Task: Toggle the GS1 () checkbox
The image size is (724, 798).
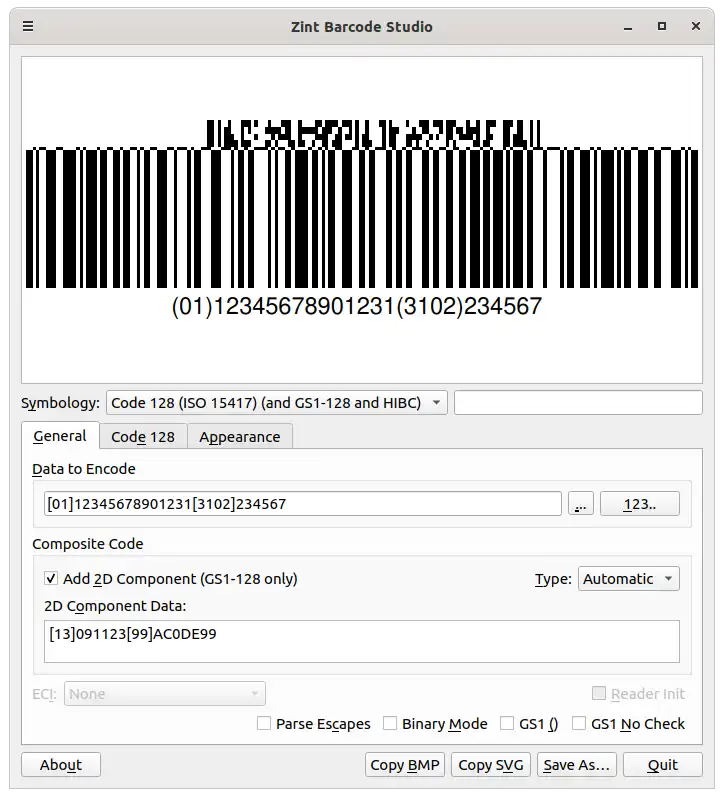Action: tap(507, 723)
